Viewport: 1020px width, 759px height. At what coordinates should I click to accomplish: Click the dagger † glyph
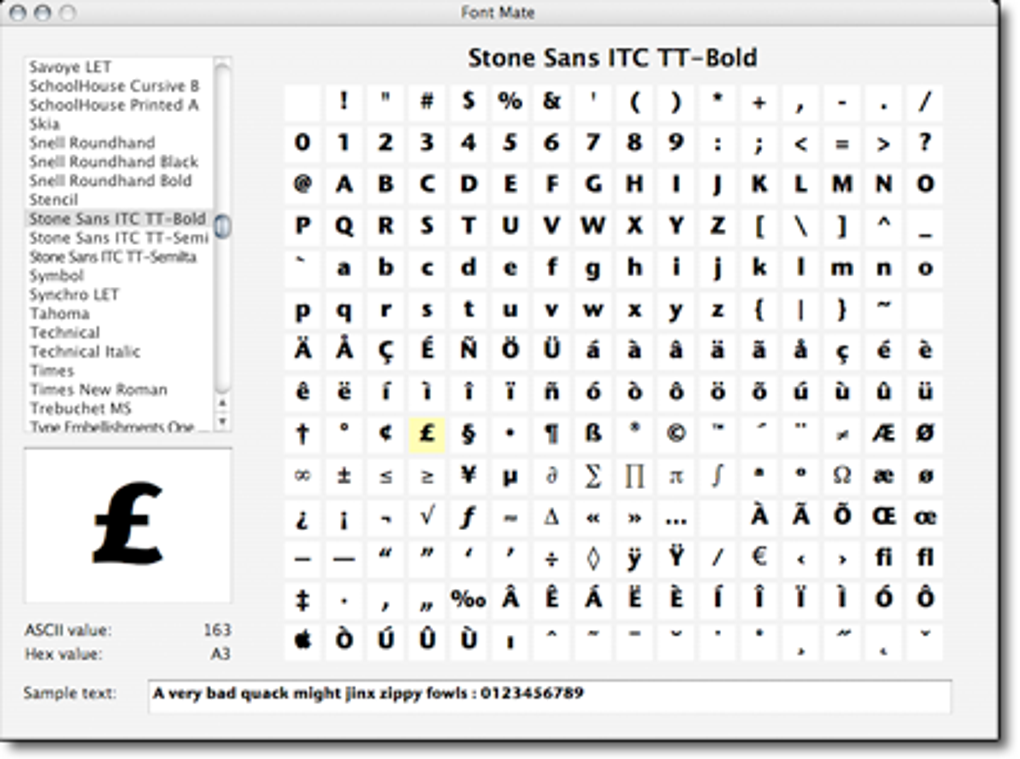click(303, 434)
